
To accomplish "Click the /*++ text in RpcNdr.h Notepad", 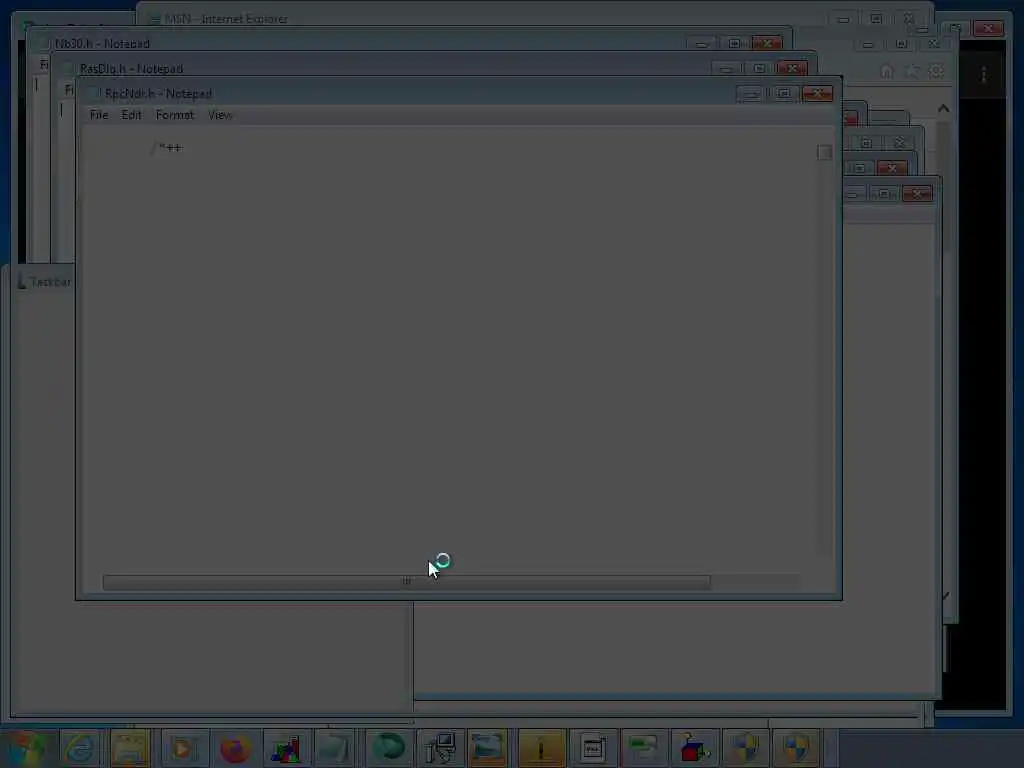I will click(x=167, y=148).
